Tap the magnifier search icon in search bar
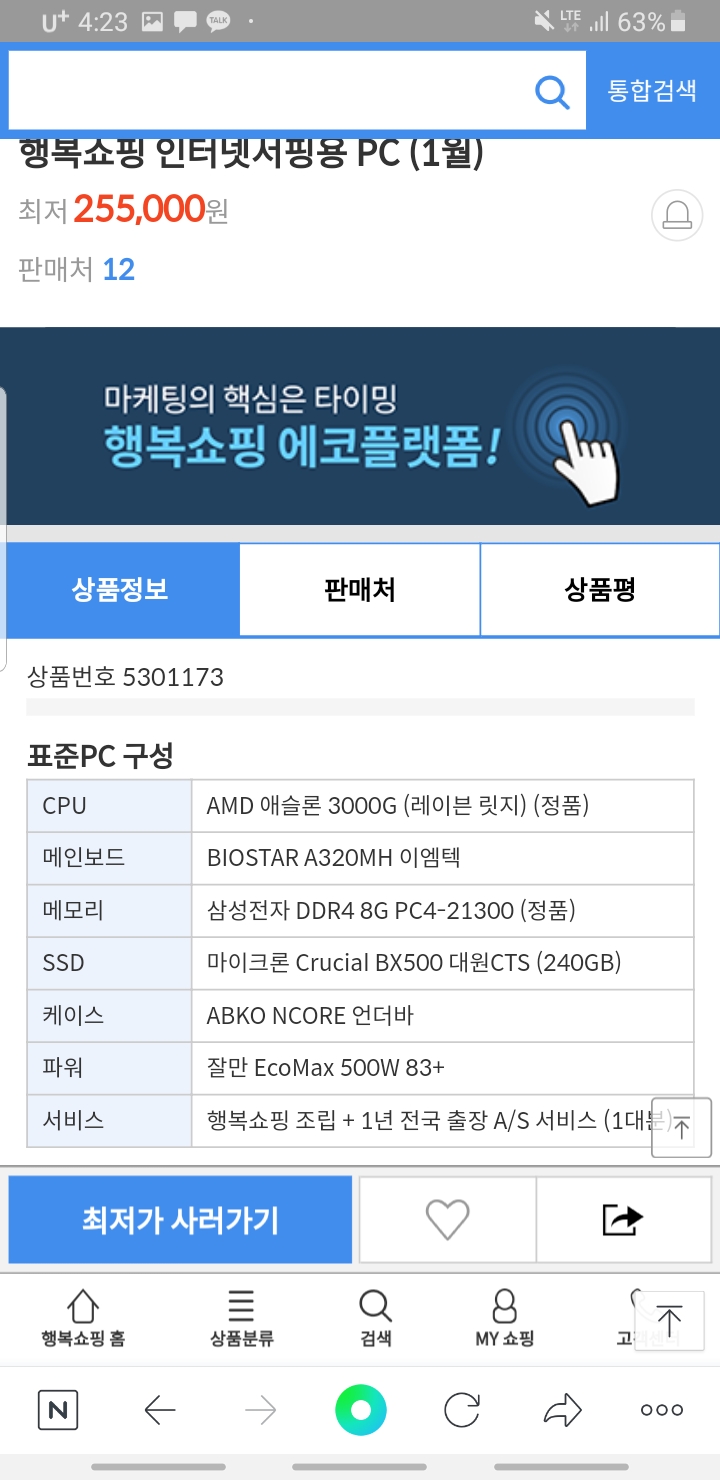Screen dimensions: 720x1480 [x=552, y=92]
